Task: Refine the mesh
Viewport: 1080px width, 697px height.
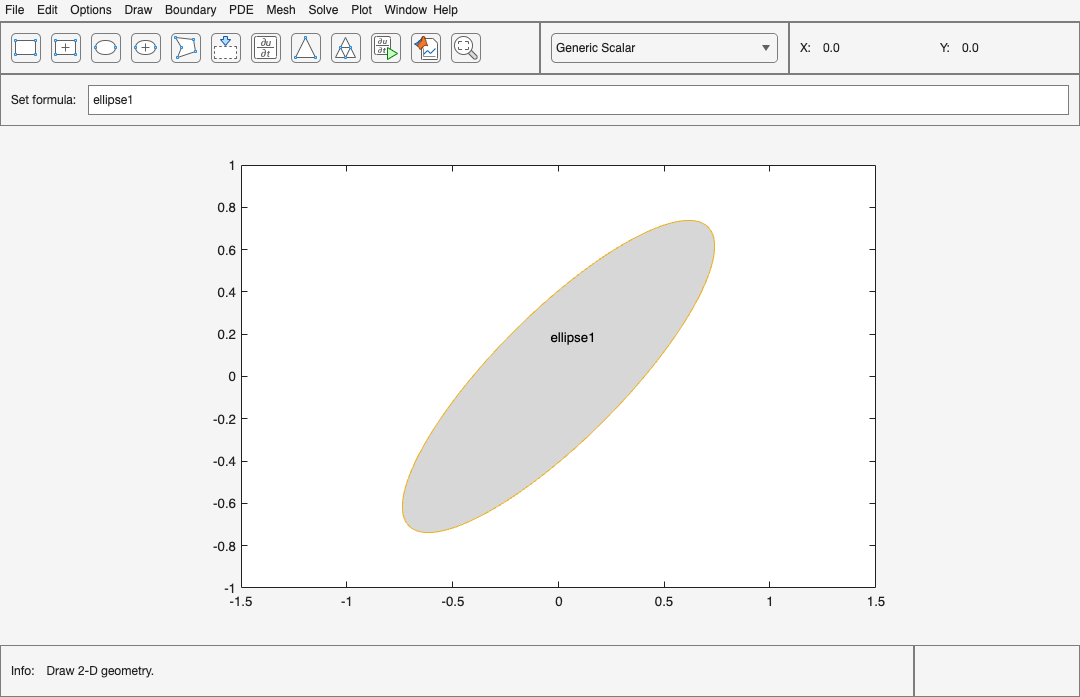Action: coord(345,47)
